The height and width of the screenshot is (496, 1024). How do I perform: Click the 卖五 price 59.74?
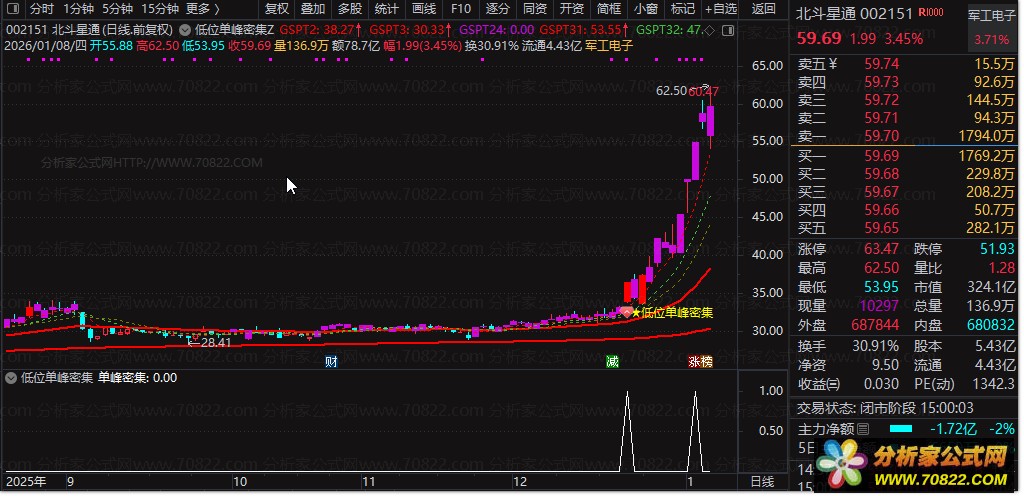click(882, 63)
